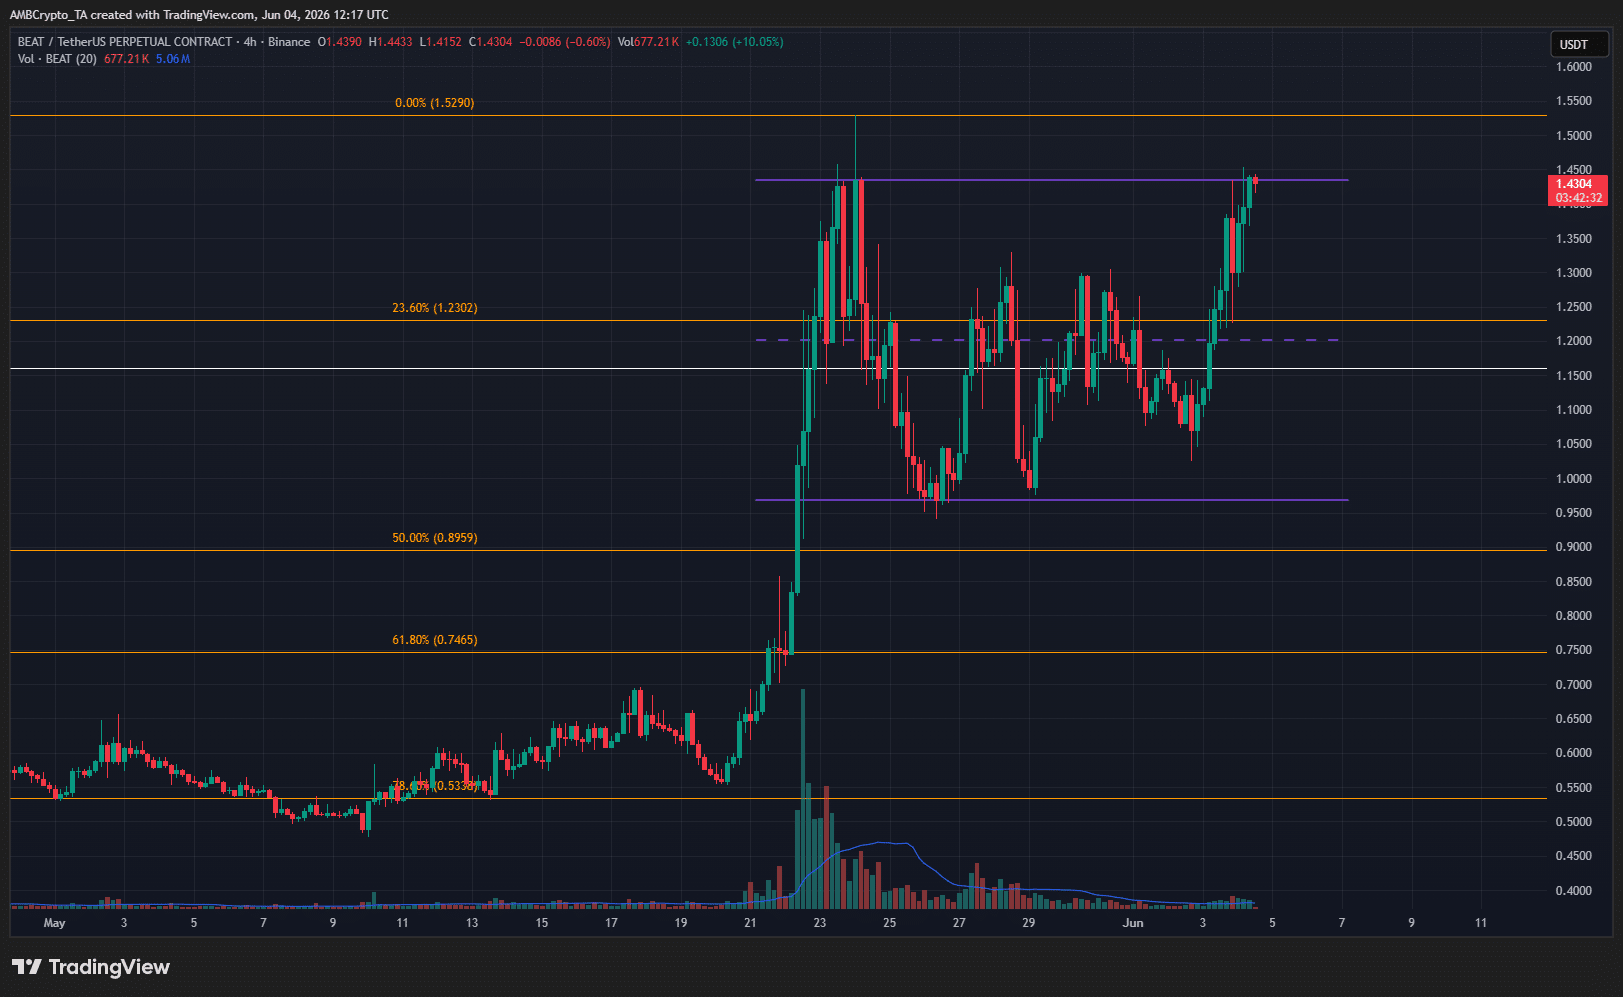Click the May label on time axis

point(55,923)
